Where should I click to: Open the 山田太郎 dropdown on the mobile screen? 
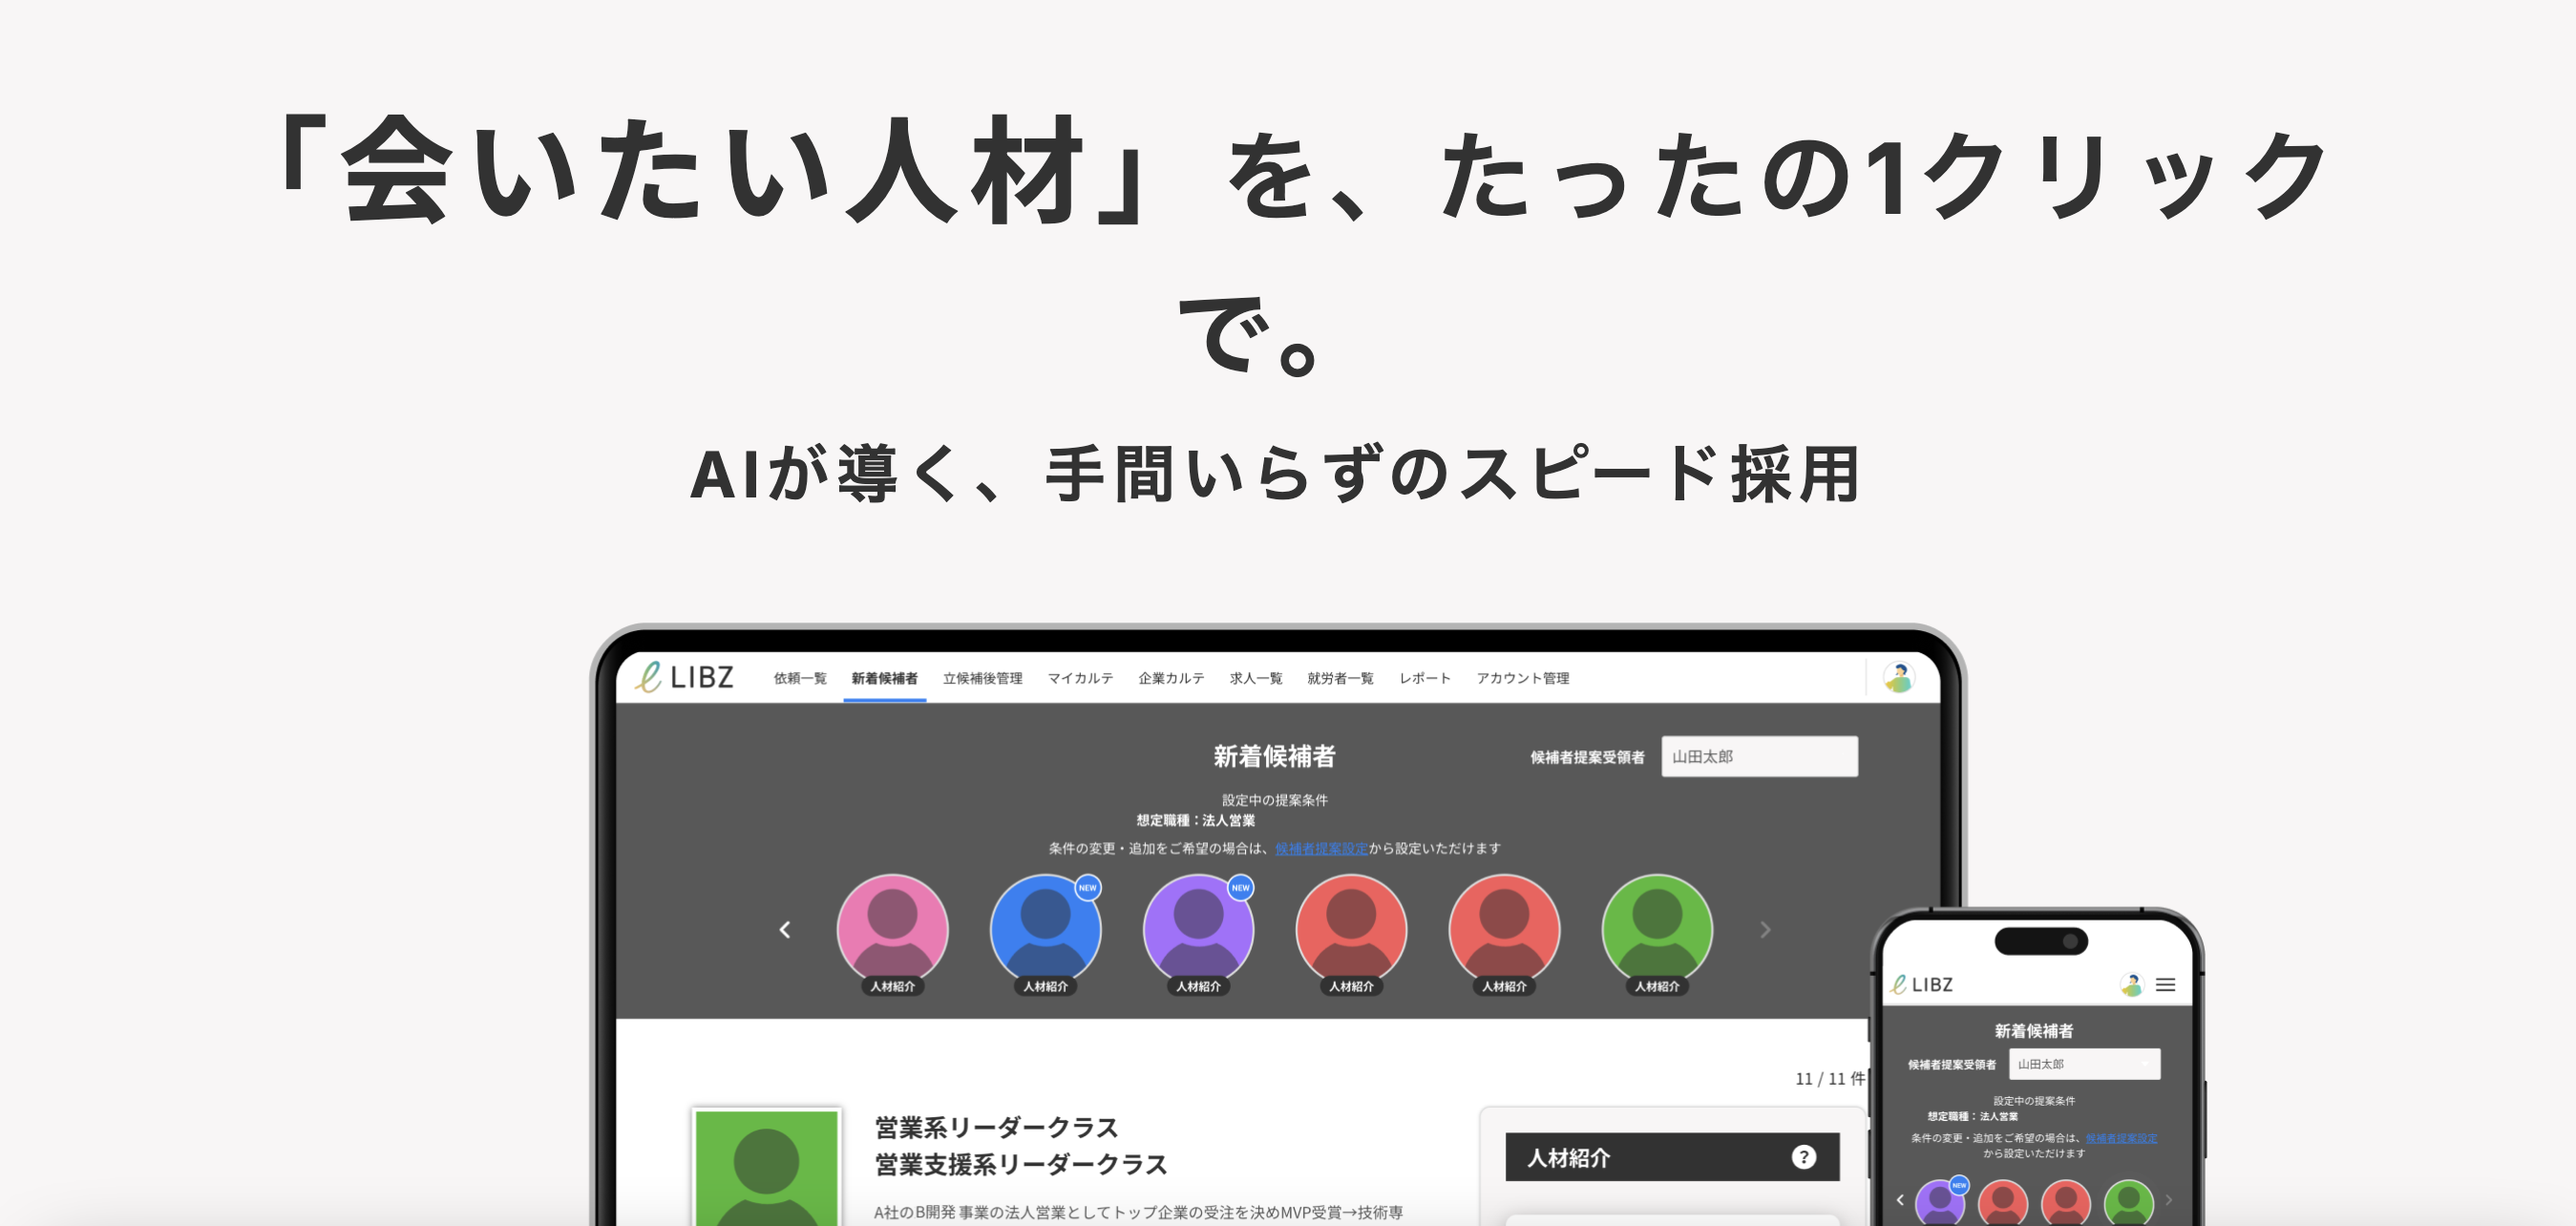click(2085, 1063)
